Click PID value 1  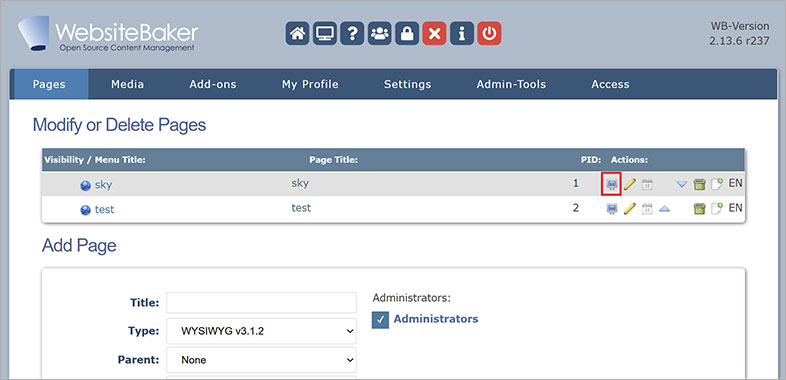(x=576, y=183)
